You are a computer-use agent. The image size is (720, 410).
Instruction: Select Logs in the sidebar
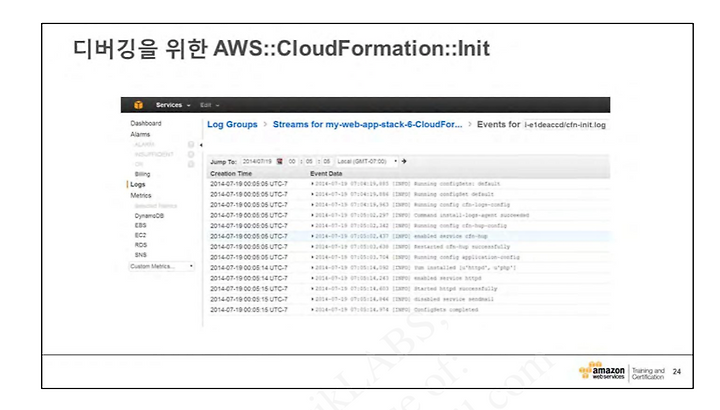coord(137,184)
